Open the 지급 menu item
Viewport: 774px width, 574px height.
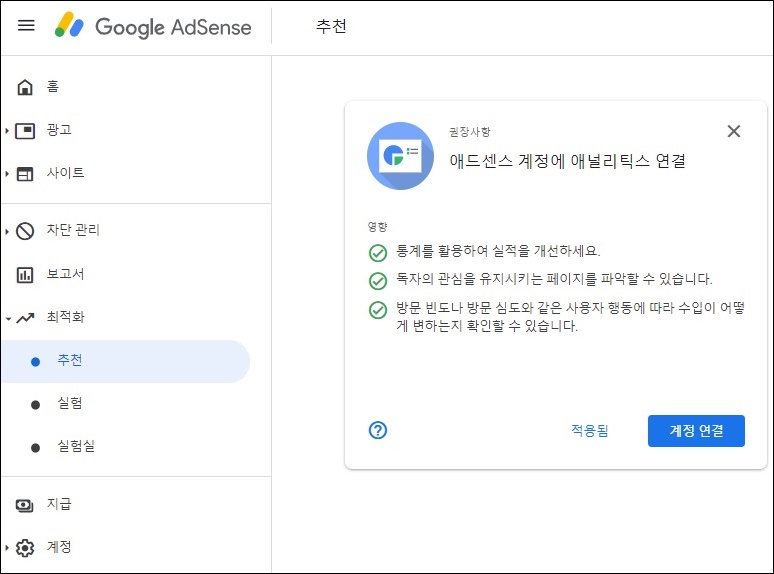[x=59, y=504]
